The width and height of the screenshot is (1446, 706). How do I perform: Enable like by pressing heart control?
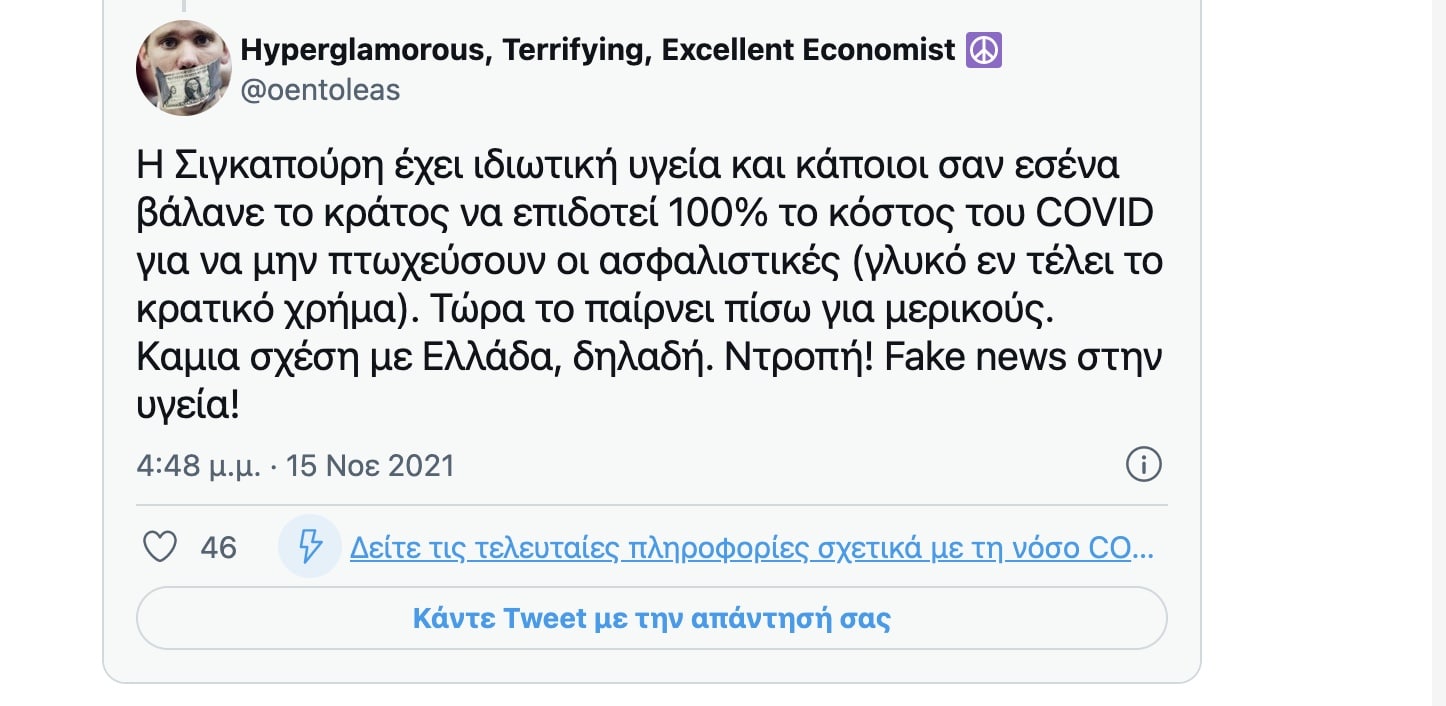click(x=160, y=546)
